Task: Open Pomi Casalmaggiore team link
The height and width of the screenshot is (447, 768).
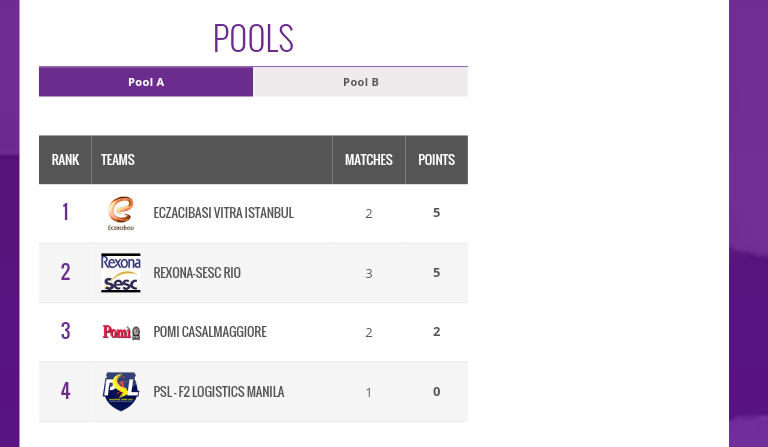Action: click(210, 332)
